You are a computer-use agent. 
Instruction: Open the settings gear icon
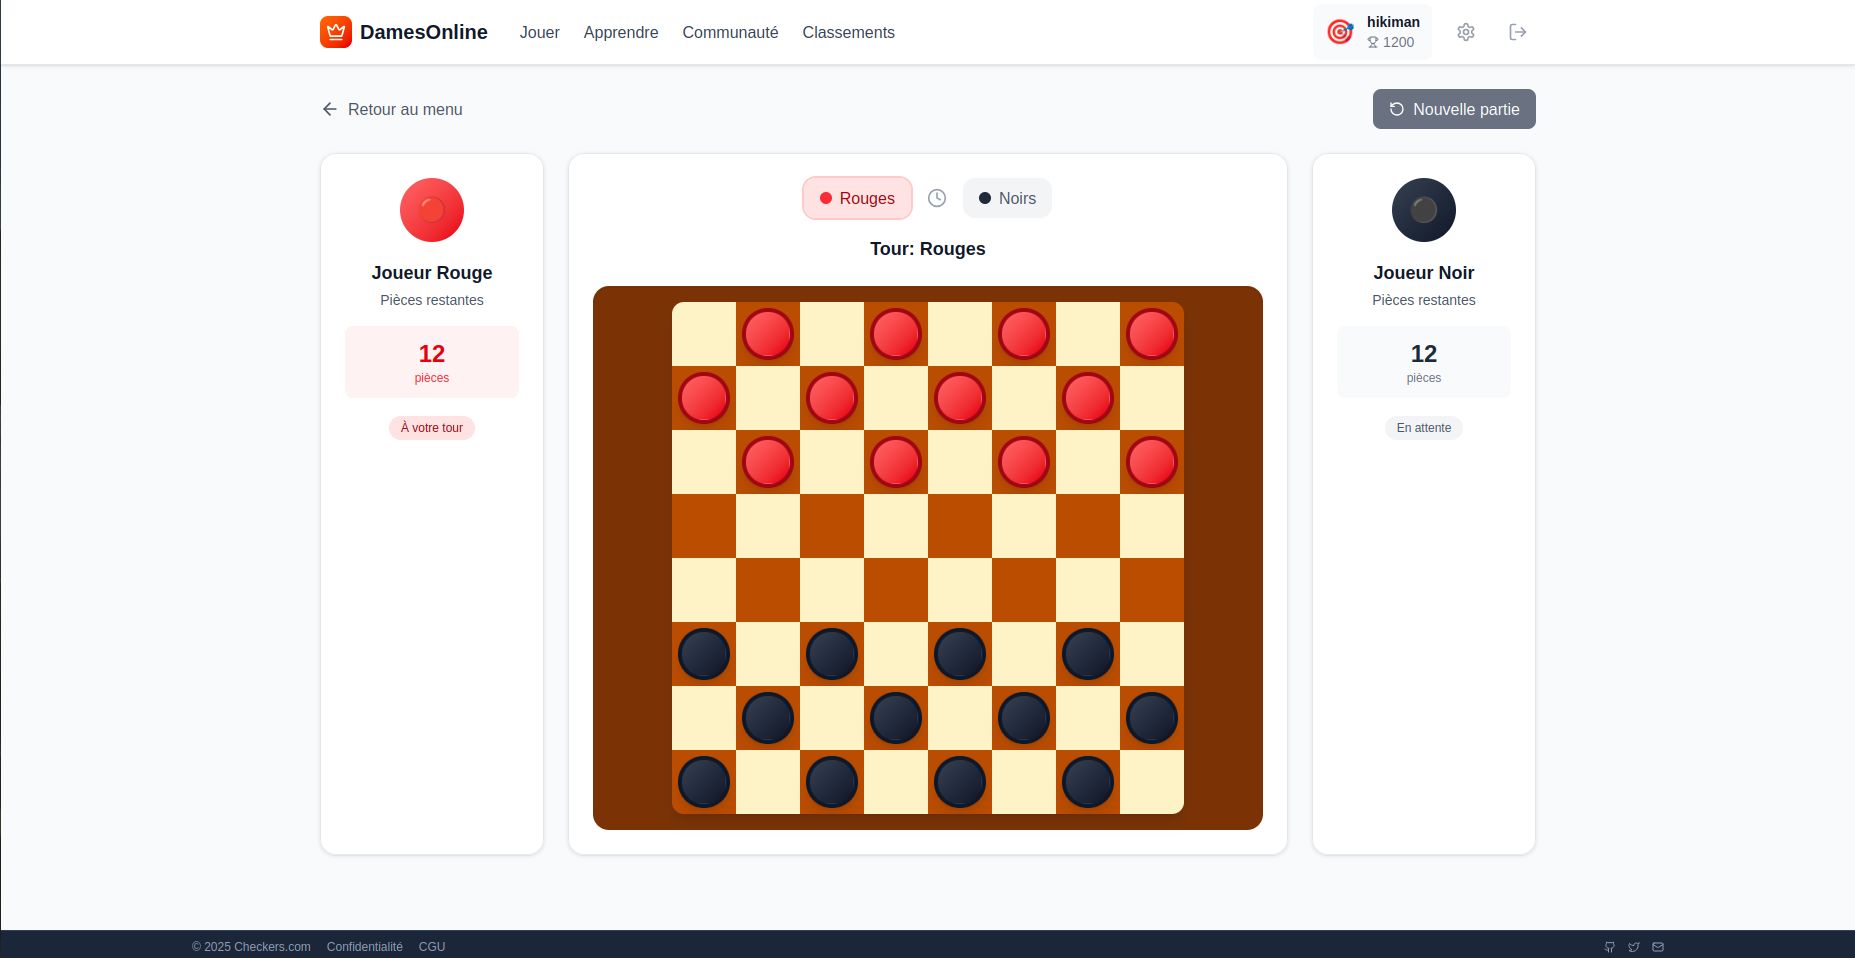(1466, 31)
